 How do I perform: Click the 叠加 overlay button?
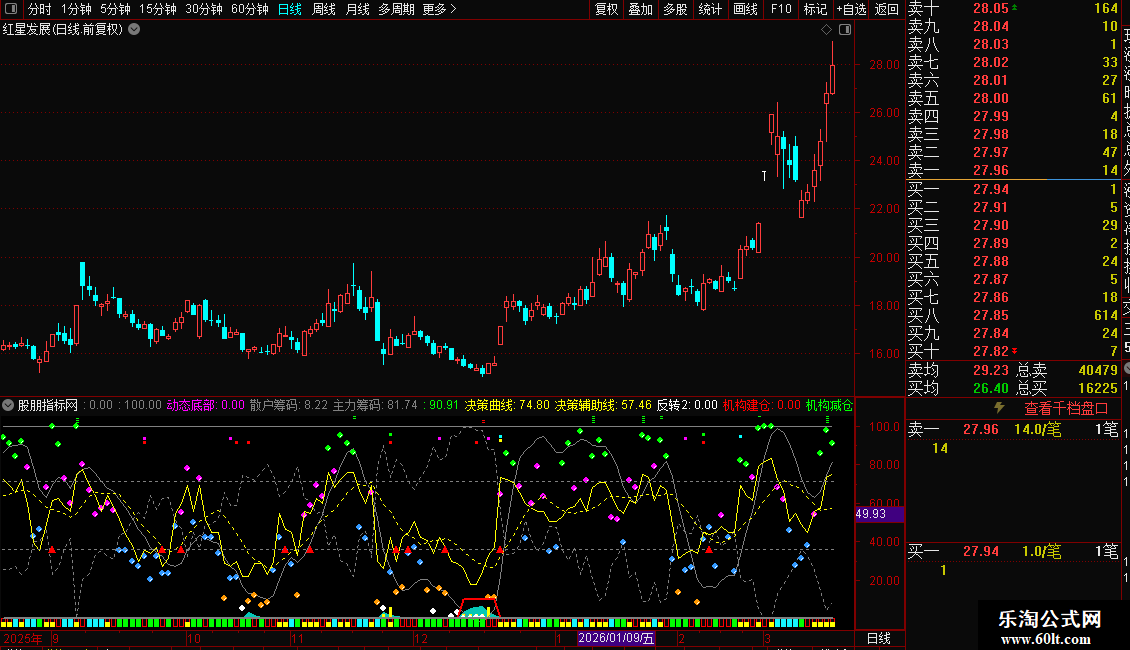click(640, 9)
